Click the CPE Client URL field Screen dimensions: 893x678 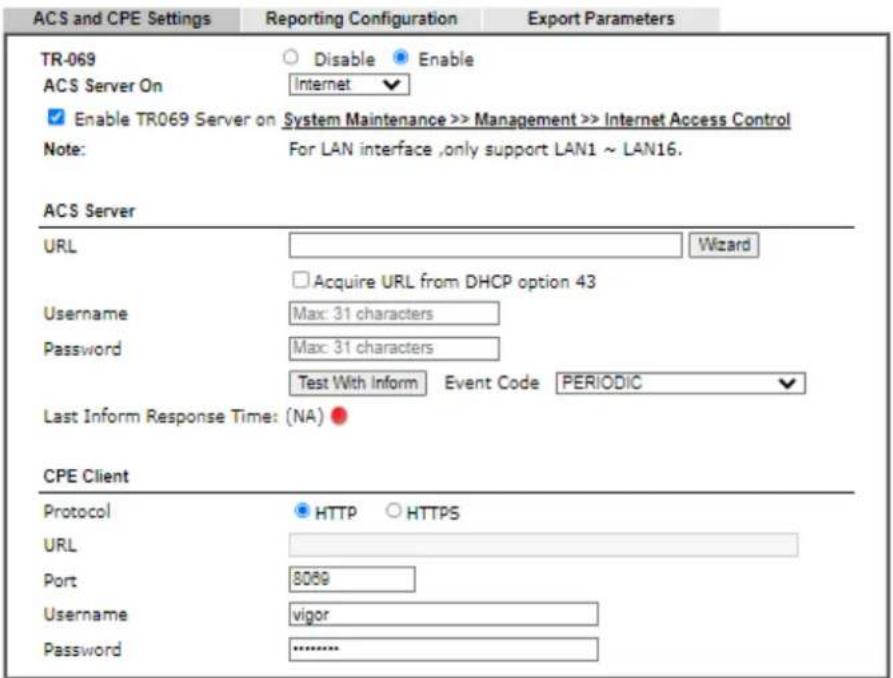pos(543,545)
